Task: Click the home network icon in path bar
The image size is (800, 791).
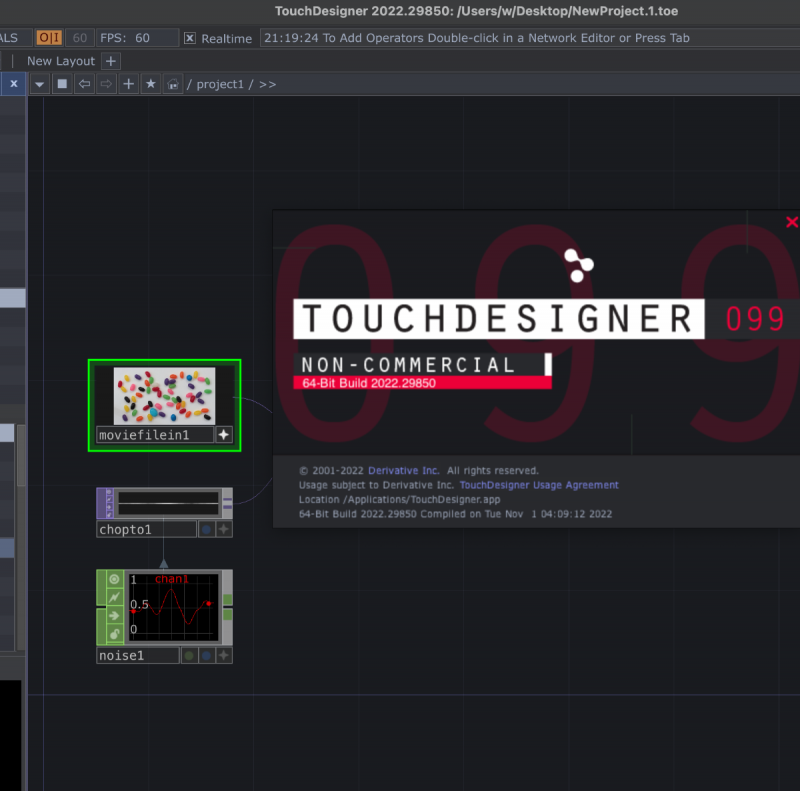Action: [173, 84]
